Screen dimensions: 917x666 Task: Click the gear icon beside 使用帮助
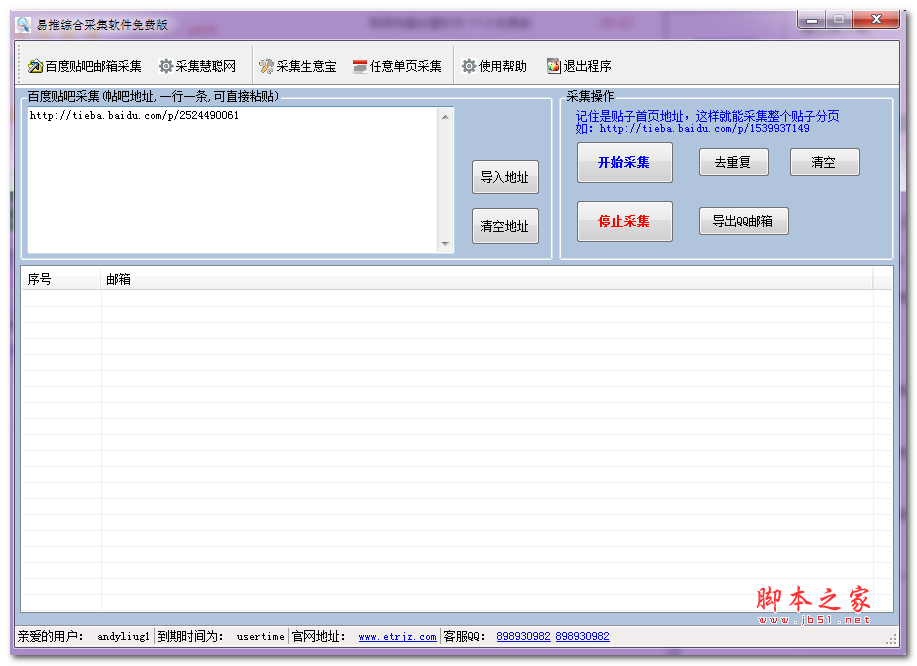click(x=469, y=66)
